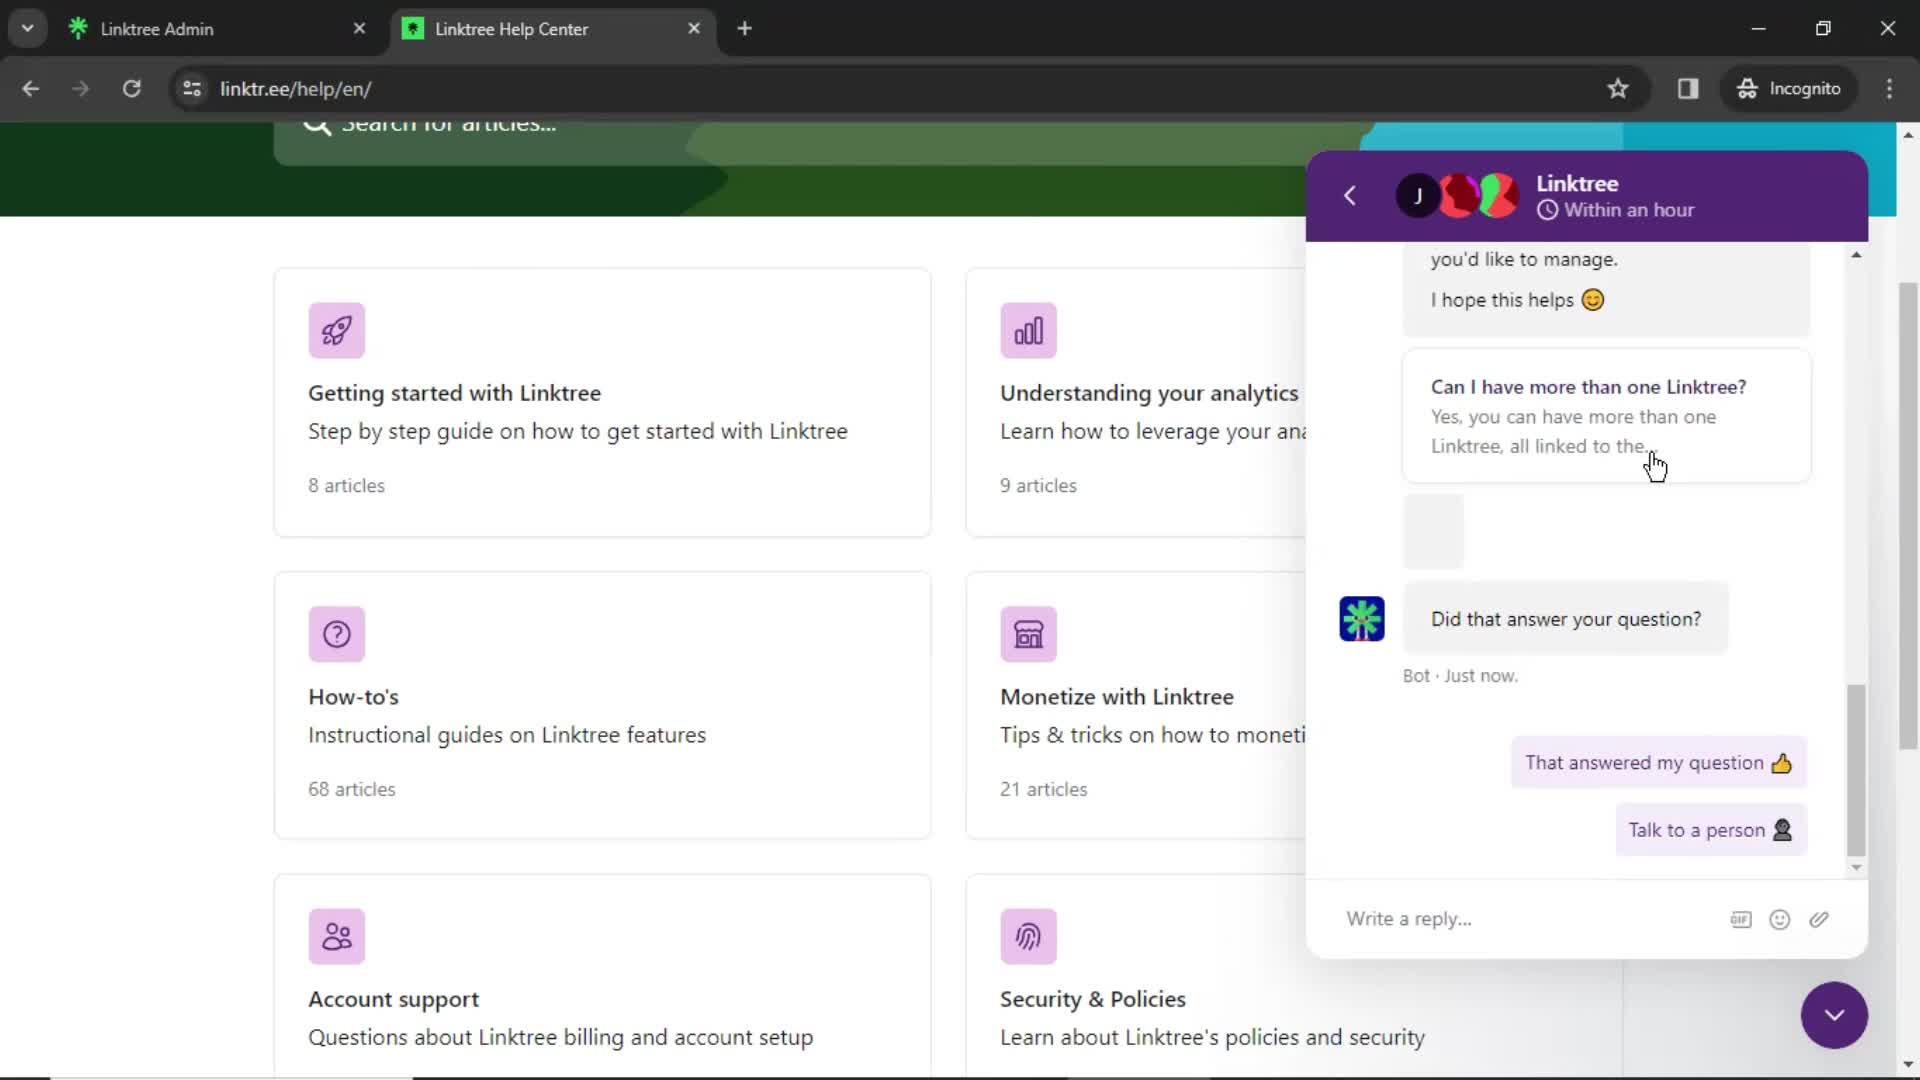Click the search magnifier icon
The width and height of the screenshot is (1920, 1080).
317,125
